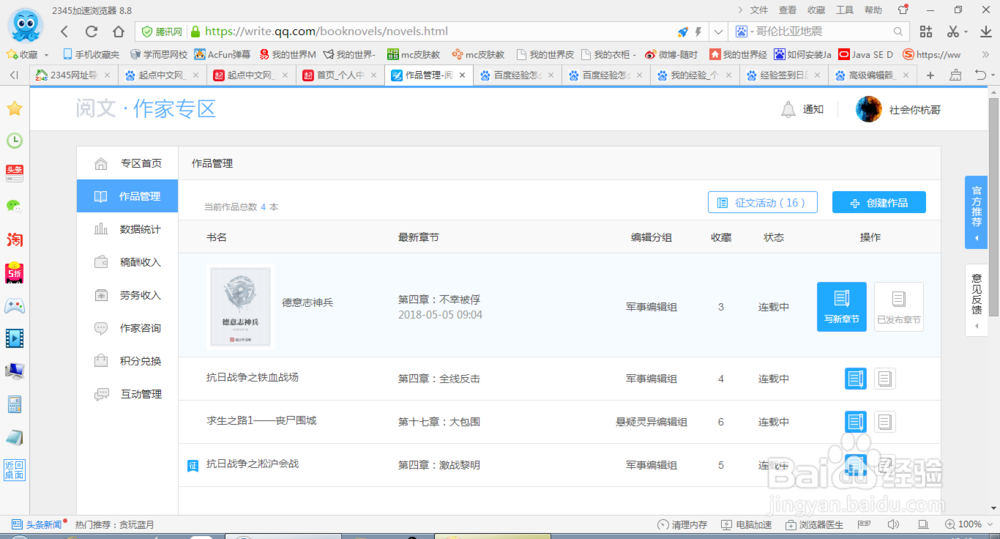Open the 手机收藏夹 bookmark
This screenshot has width=1000, height=539.
pos(91,54)
